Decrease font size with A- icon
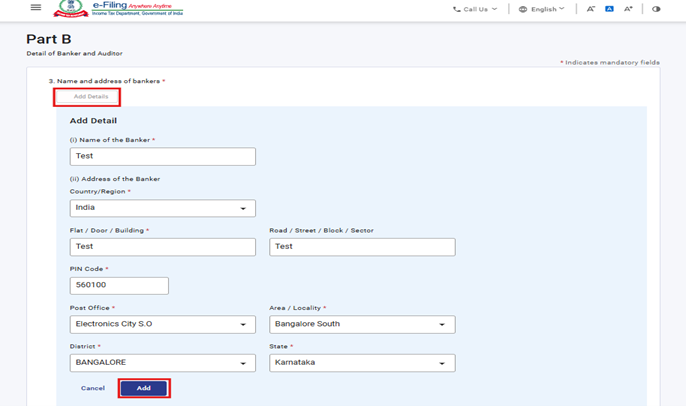686x406 pixels. click(x=591, y=9)
